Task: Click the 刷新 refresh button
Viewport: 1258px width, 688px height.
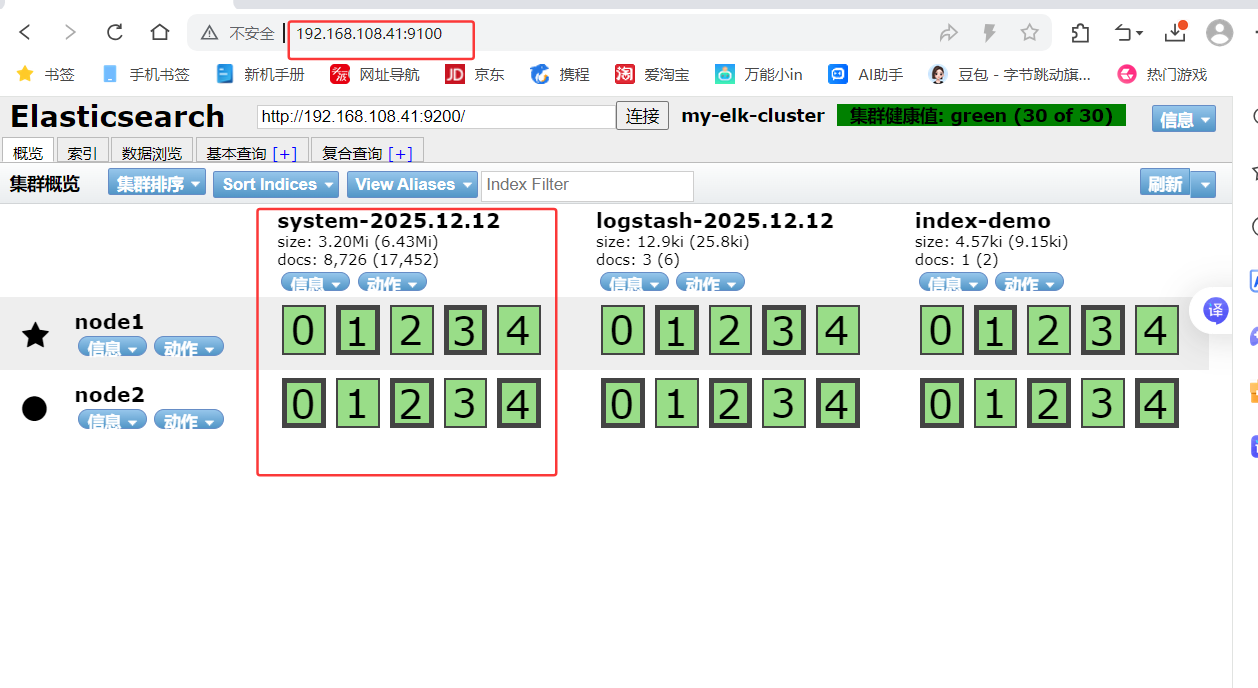Action: (x=1165, y=183)
